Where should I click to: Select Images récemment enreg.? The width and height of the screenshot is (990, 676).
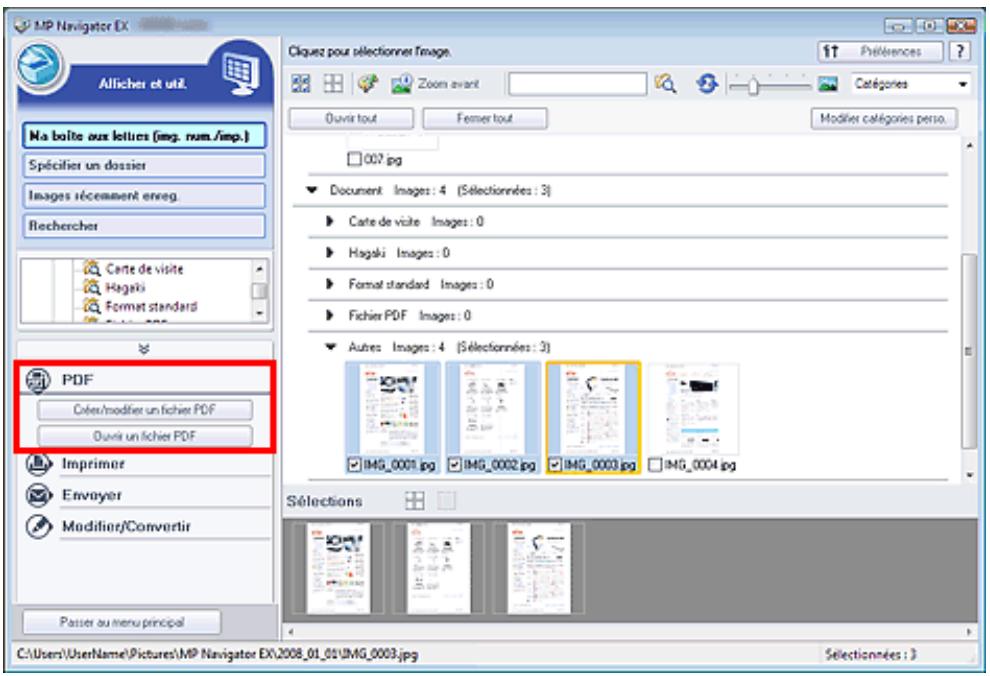point(144,196)
